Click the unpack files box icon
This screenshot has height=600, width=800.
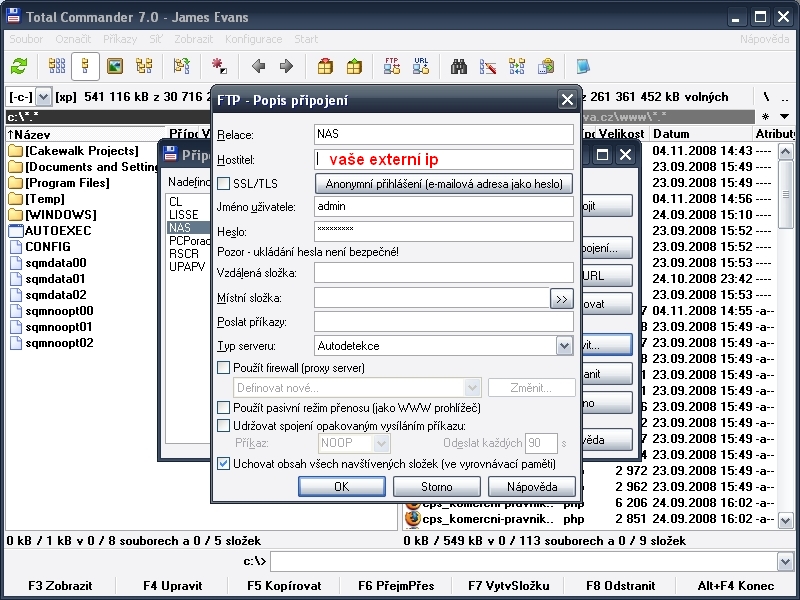click(x=354, y=66)
